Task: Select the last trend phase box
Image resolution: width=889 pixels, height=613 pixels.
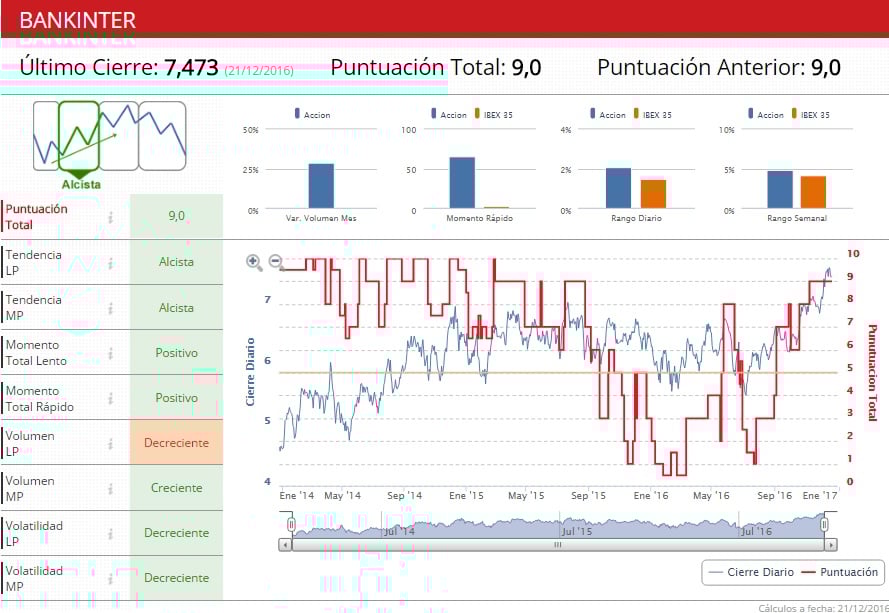Action: click(x=162, y=136)
